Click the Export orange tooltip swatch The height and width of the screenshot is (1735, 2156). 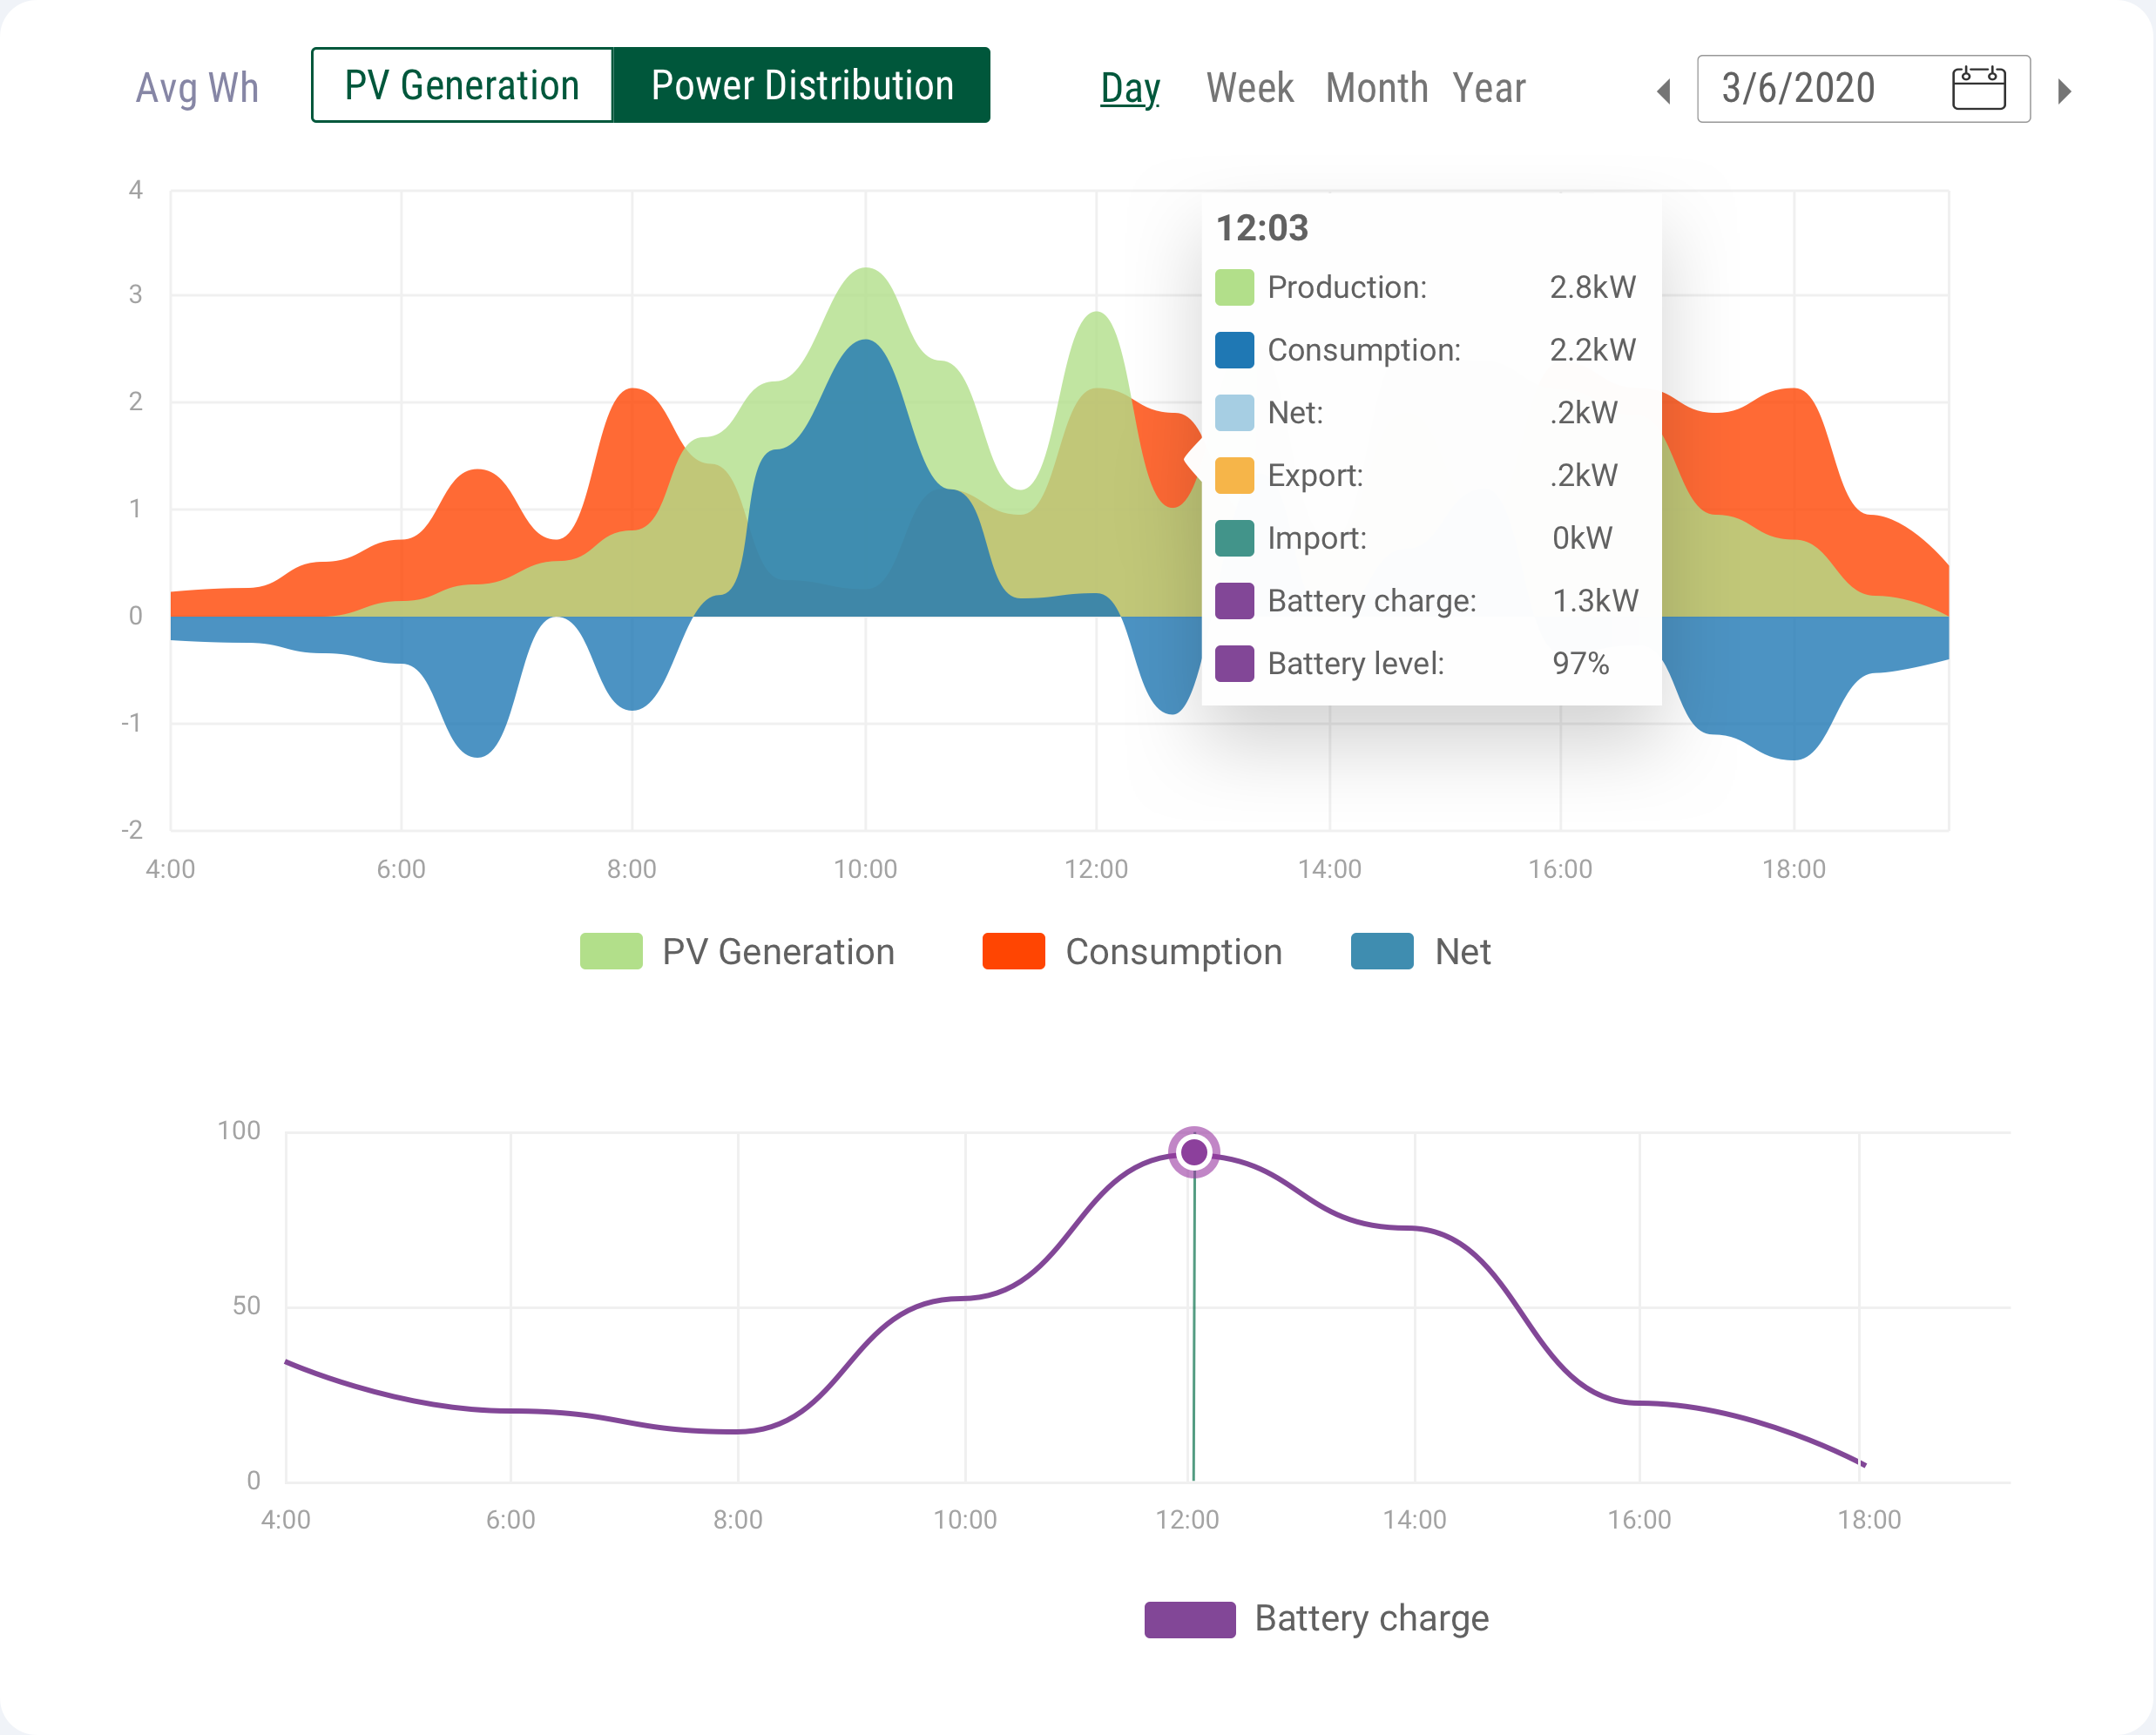point(1234,475)
